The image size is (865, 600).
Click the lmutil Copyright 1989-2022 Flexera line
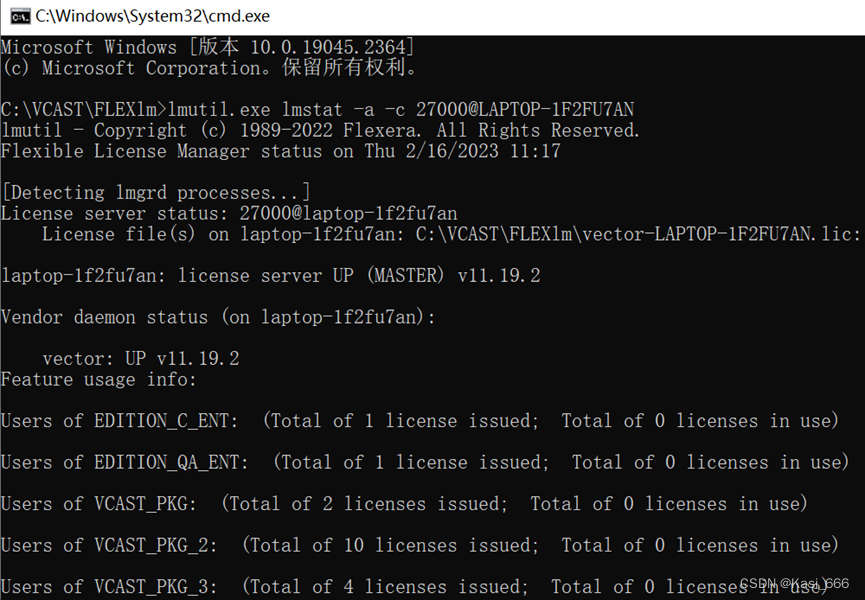(x=320, y=130)
